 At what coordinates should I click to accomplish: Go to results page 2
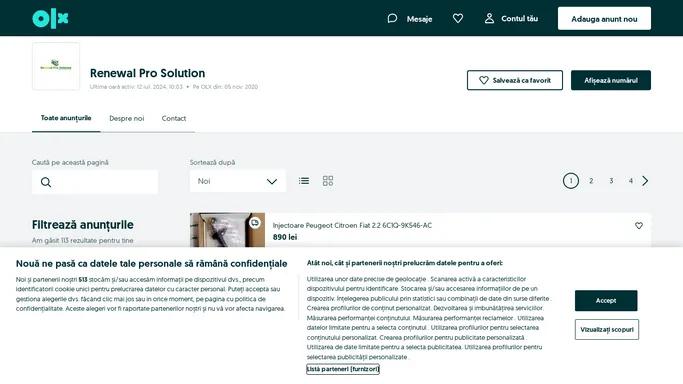591,181
